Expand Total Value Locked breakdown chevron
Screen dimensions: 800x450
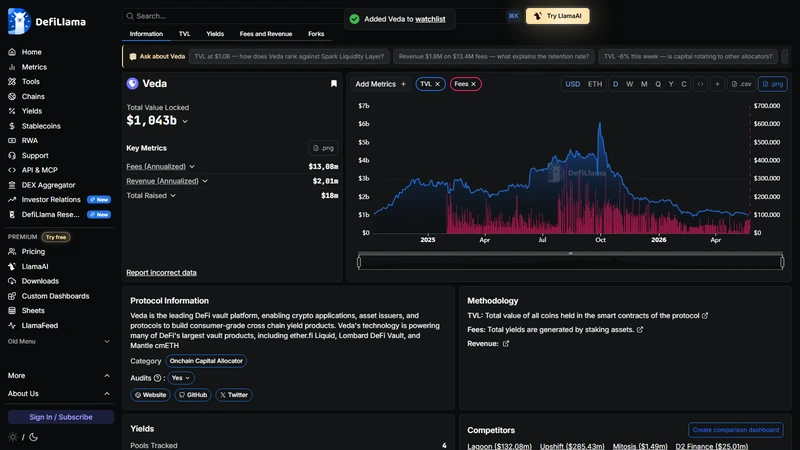coord(185,121)
